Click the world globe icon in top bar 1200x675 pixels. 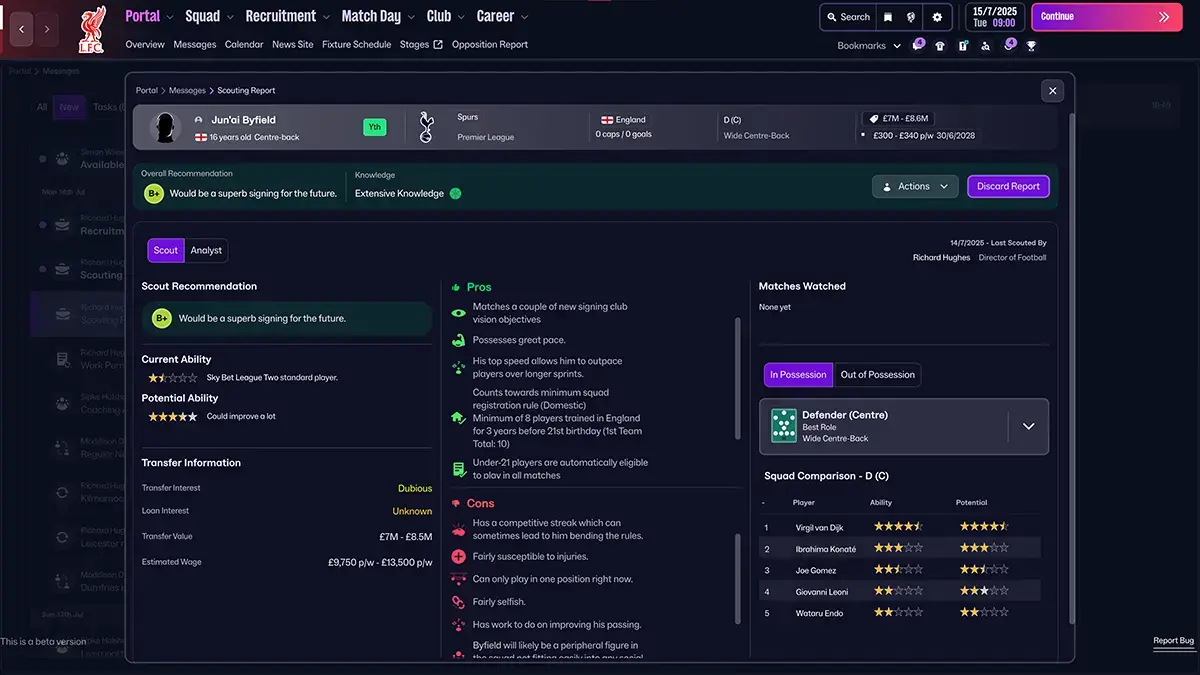coord(912,17)
